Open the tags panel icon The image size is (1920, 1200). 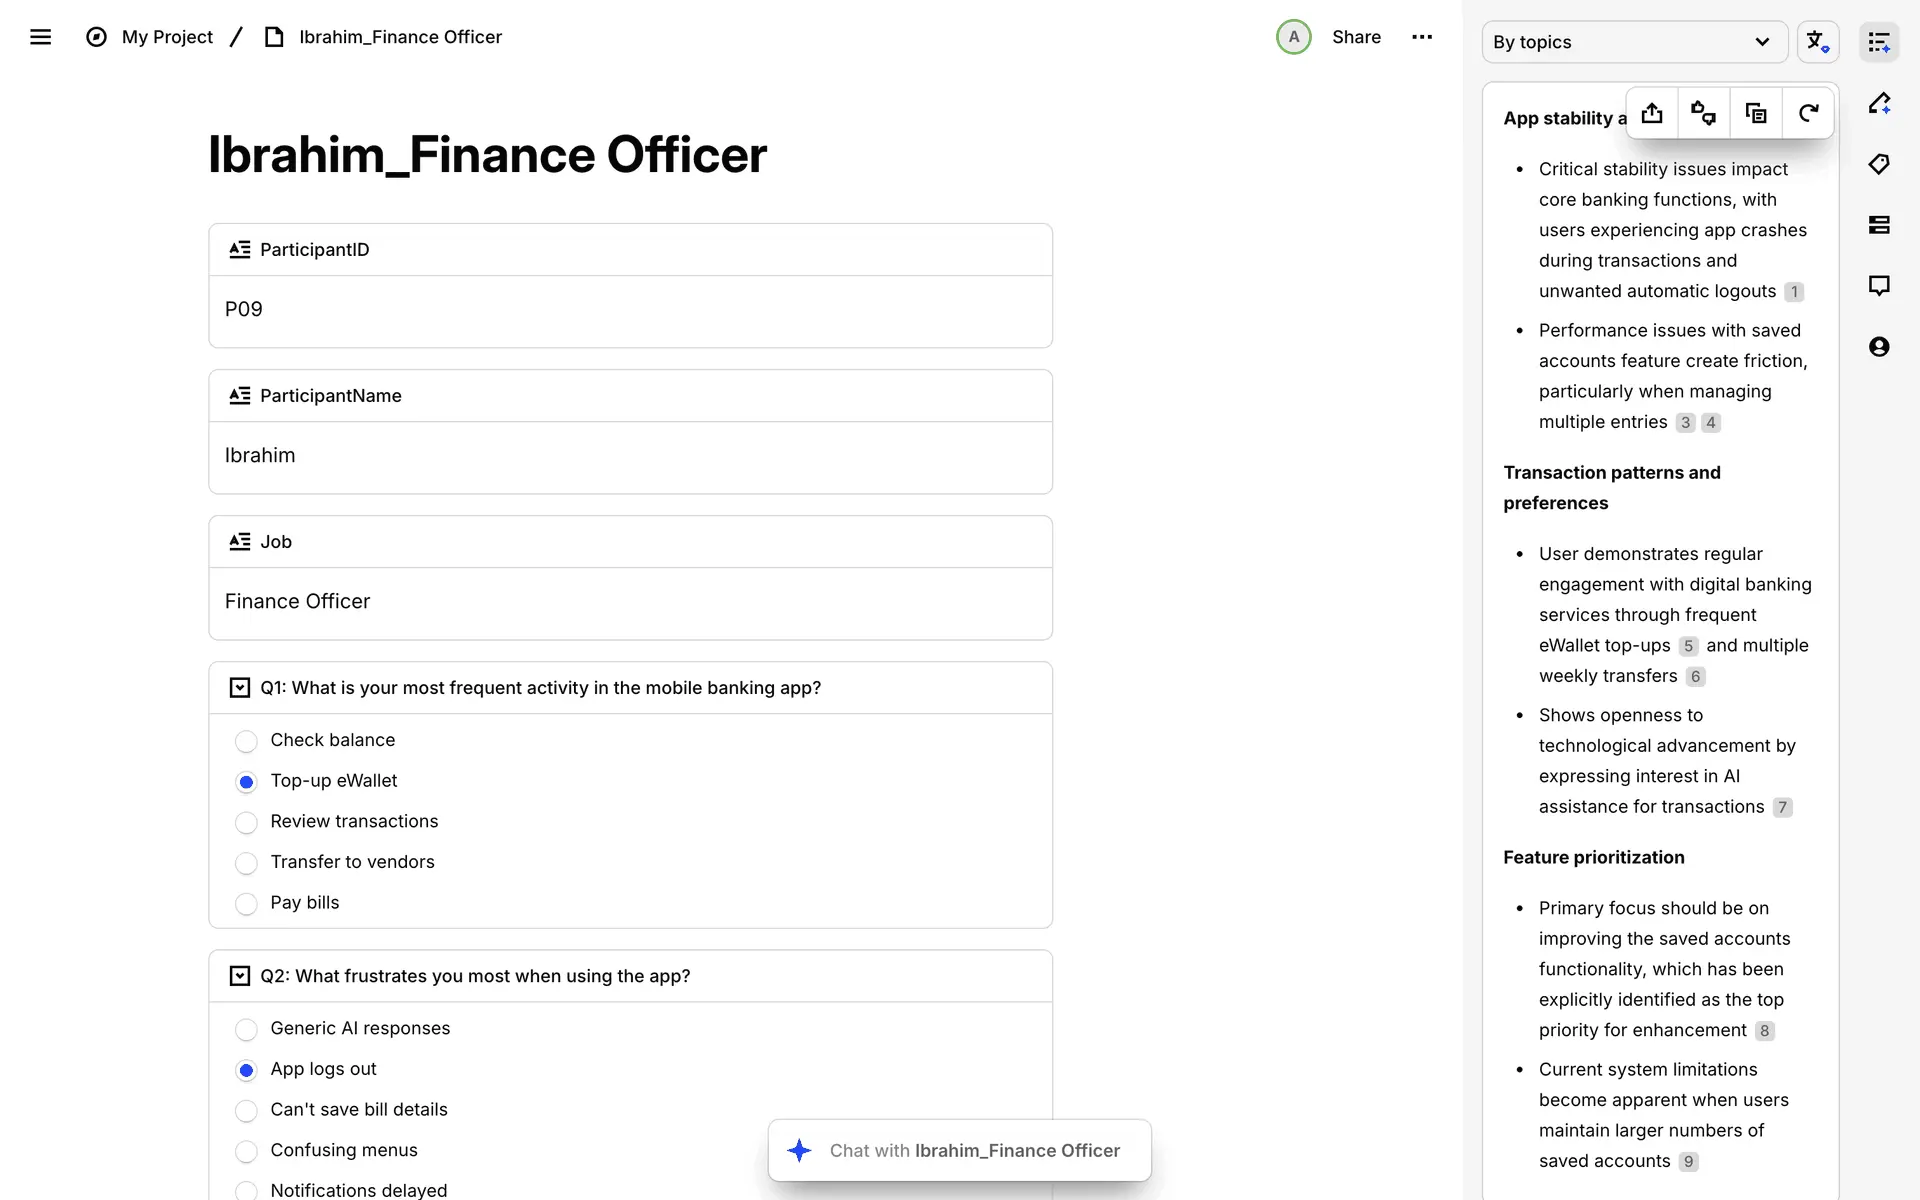point(1879,164)
